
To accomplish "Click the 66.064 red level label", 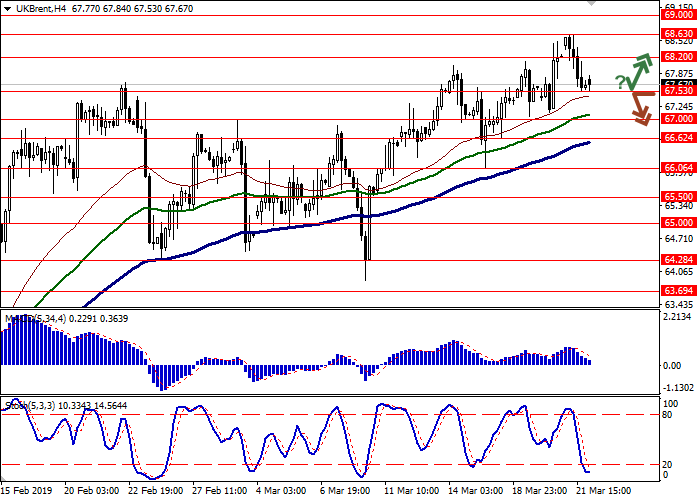I will pyautogui.click(x=677, y=168).
